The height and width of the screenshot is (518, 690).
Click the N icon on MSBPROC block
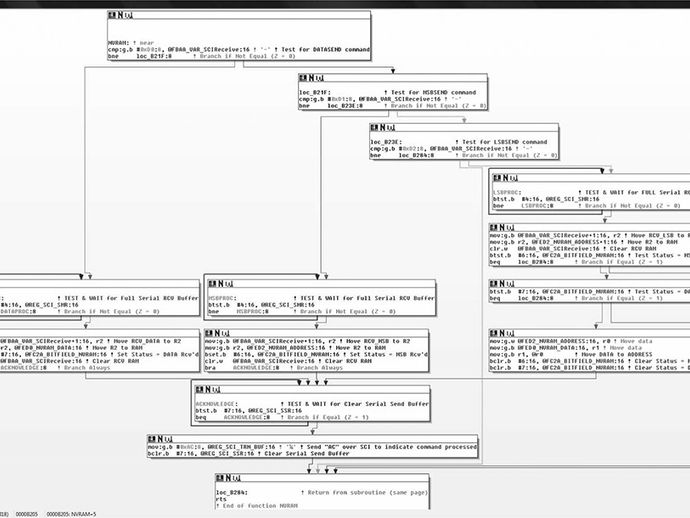pos(221,284)
